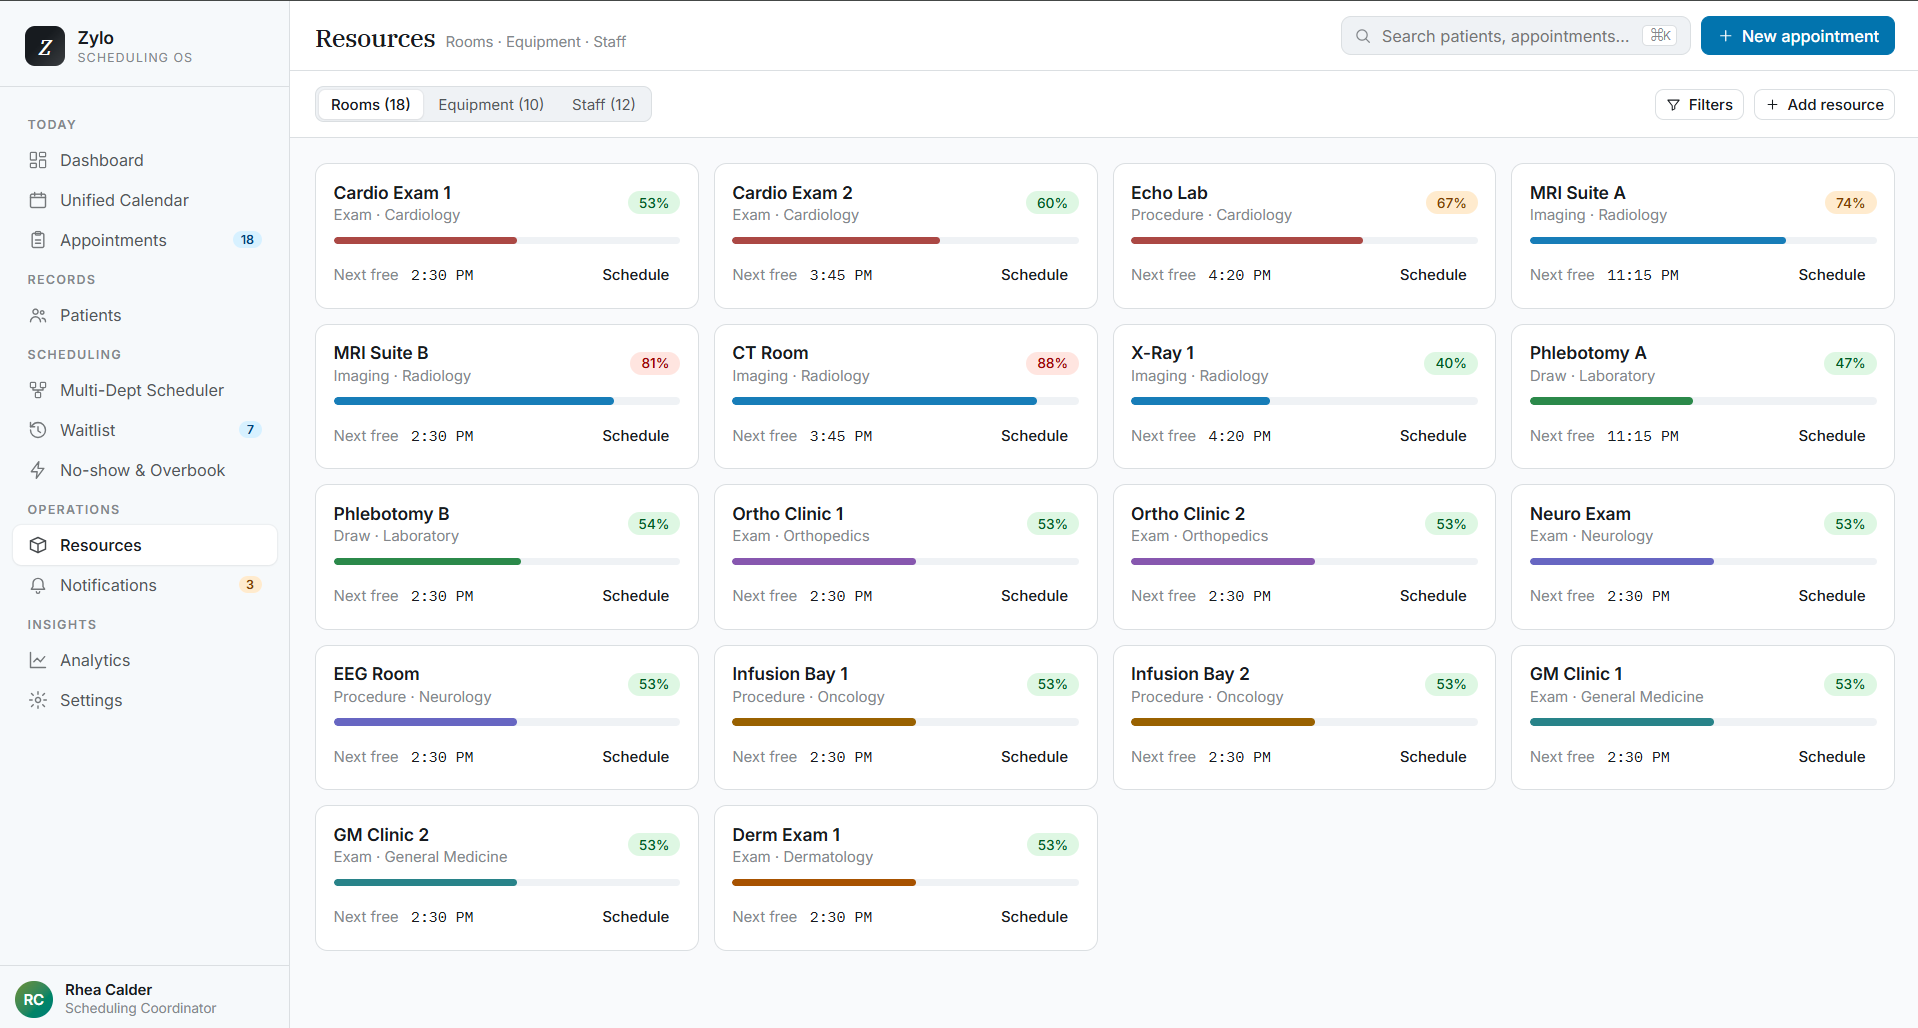Click the Waitlist 7 count badge
Viewport: 1918px width, 1028px height.
coord(250,430)
